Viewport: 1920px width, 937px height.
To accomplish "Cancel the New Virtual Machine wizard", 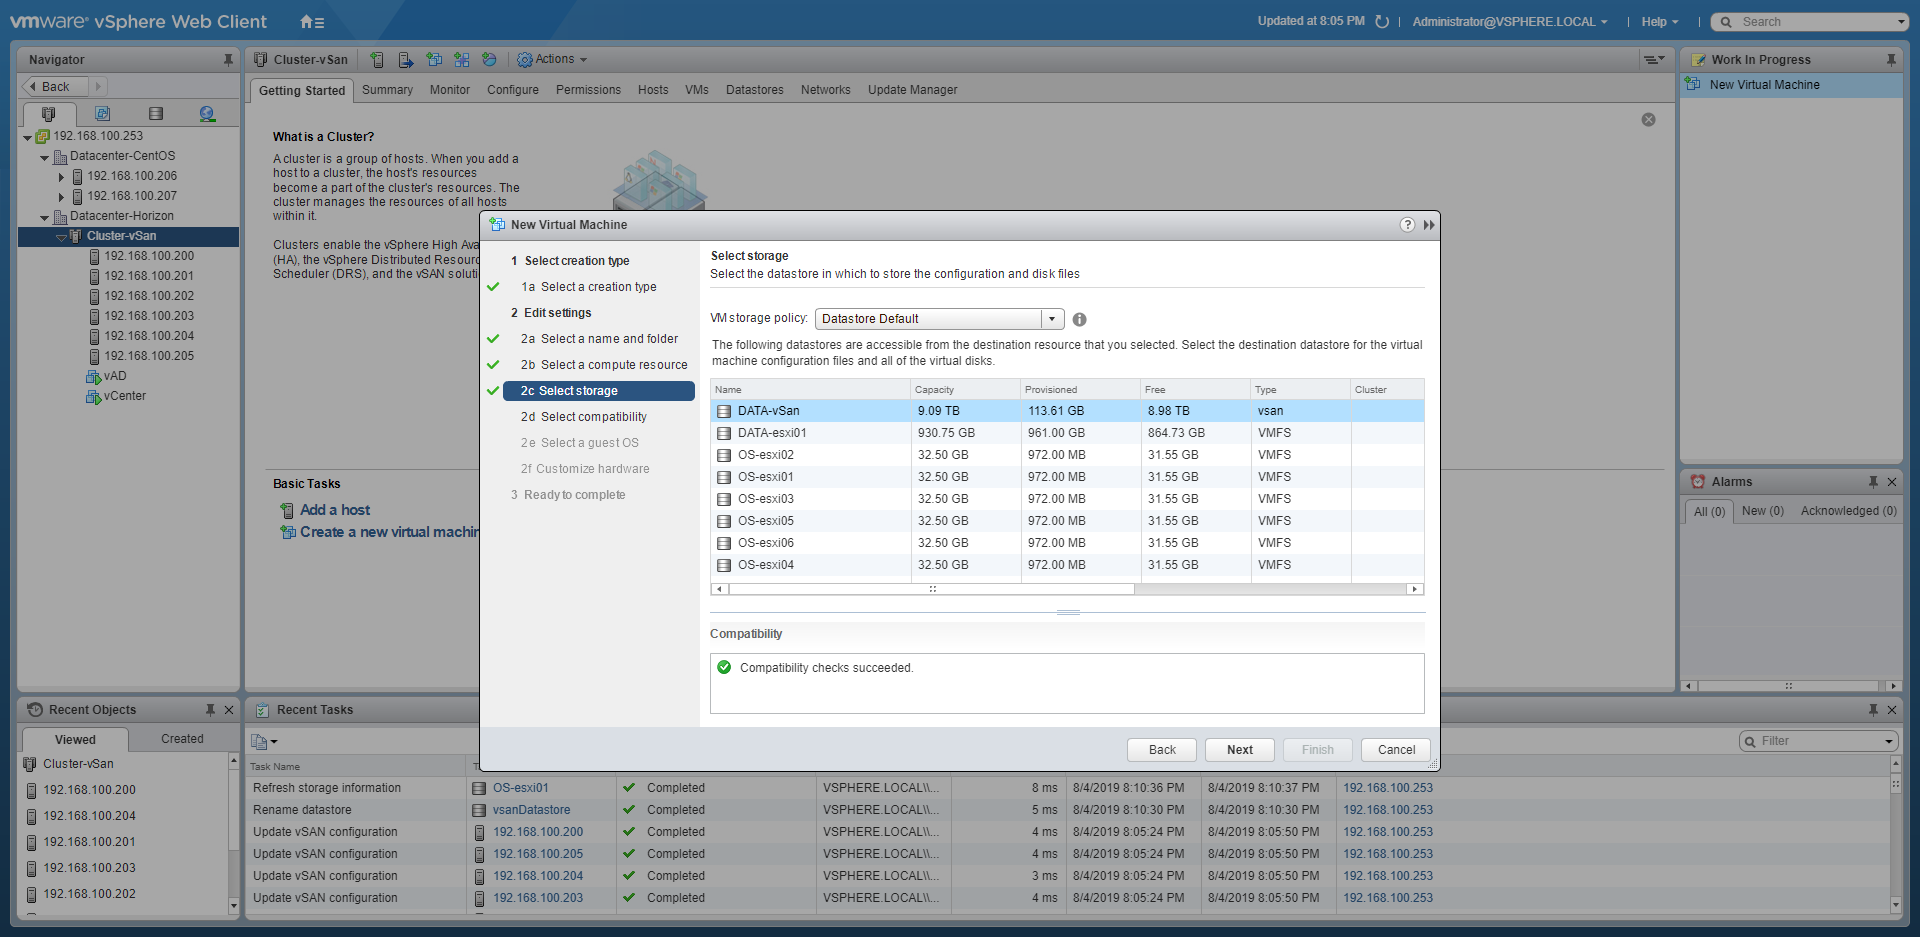I will (1396, 750).
